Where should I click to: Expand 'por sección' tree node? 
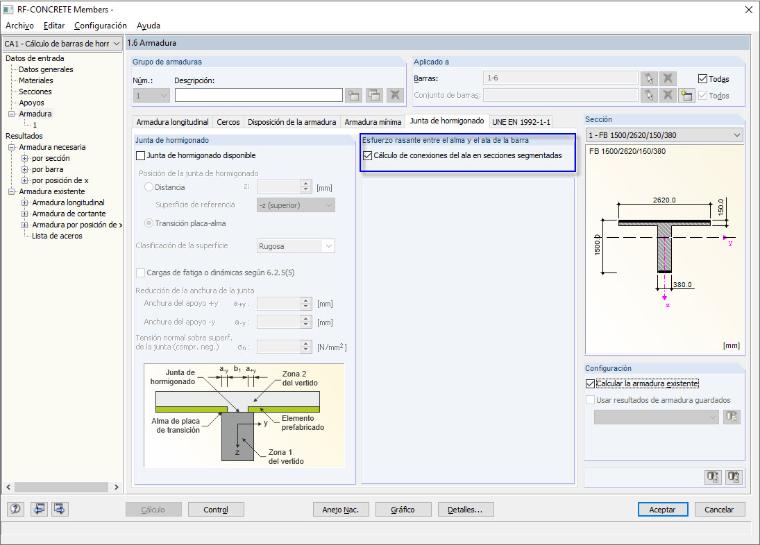tap(25, 158)
